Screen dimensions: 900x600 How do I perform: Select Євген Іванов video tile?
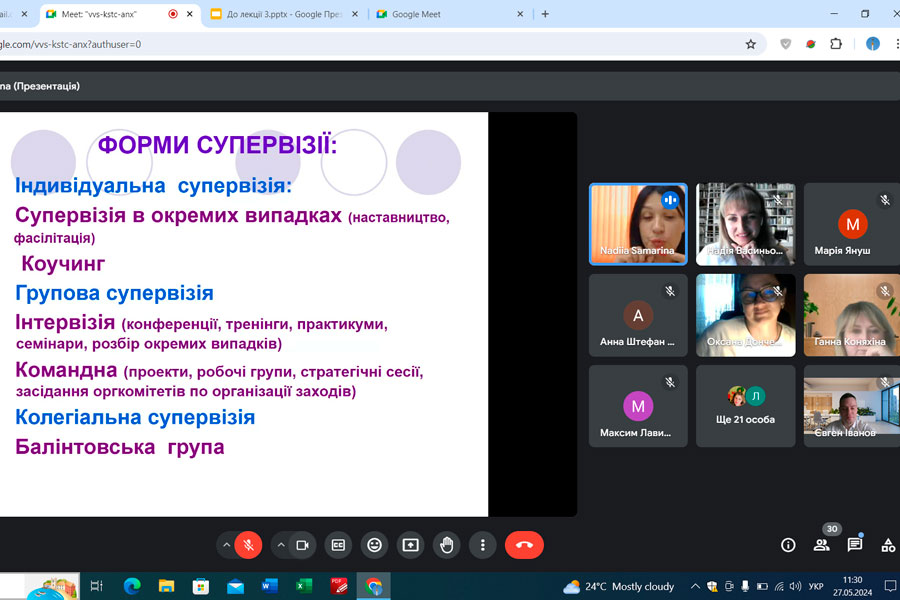[x=852, y=406]
